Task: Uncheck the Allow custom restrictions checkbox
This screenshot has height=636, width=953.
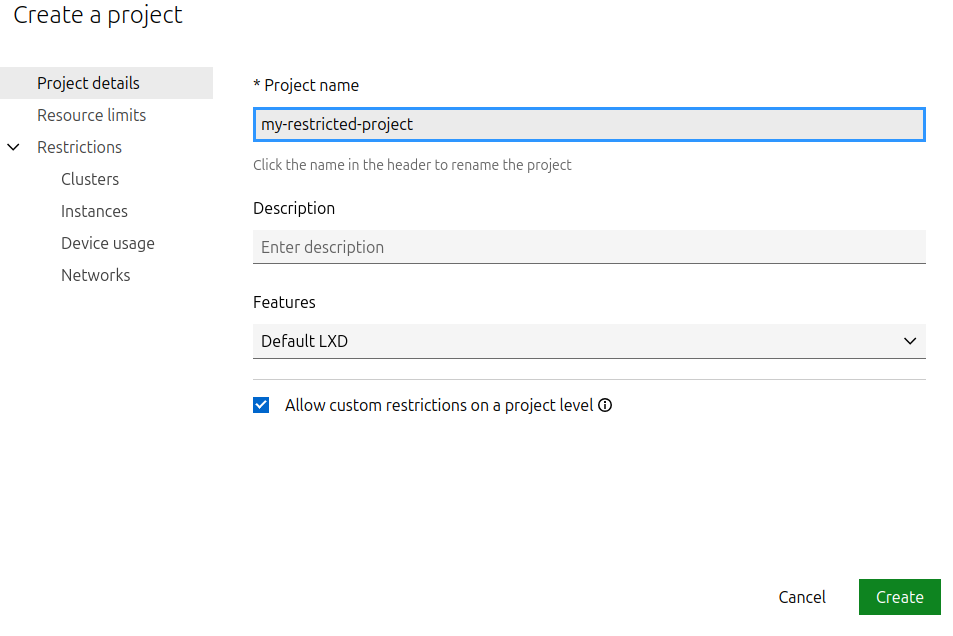Action: 262,406
